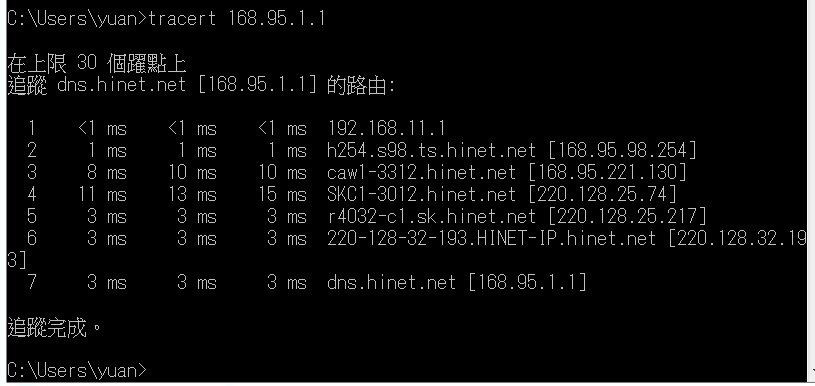Click the IP 220.128.25.217
This screenshot has width=815, height=386.
627,216
